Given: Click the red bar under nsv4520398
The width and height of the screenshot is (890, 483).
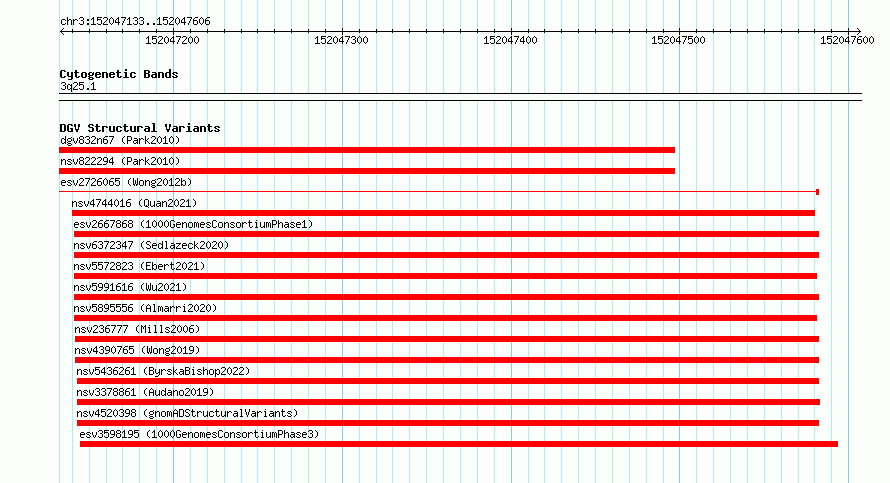Looking at the screenshot, I should pos(448,423).
